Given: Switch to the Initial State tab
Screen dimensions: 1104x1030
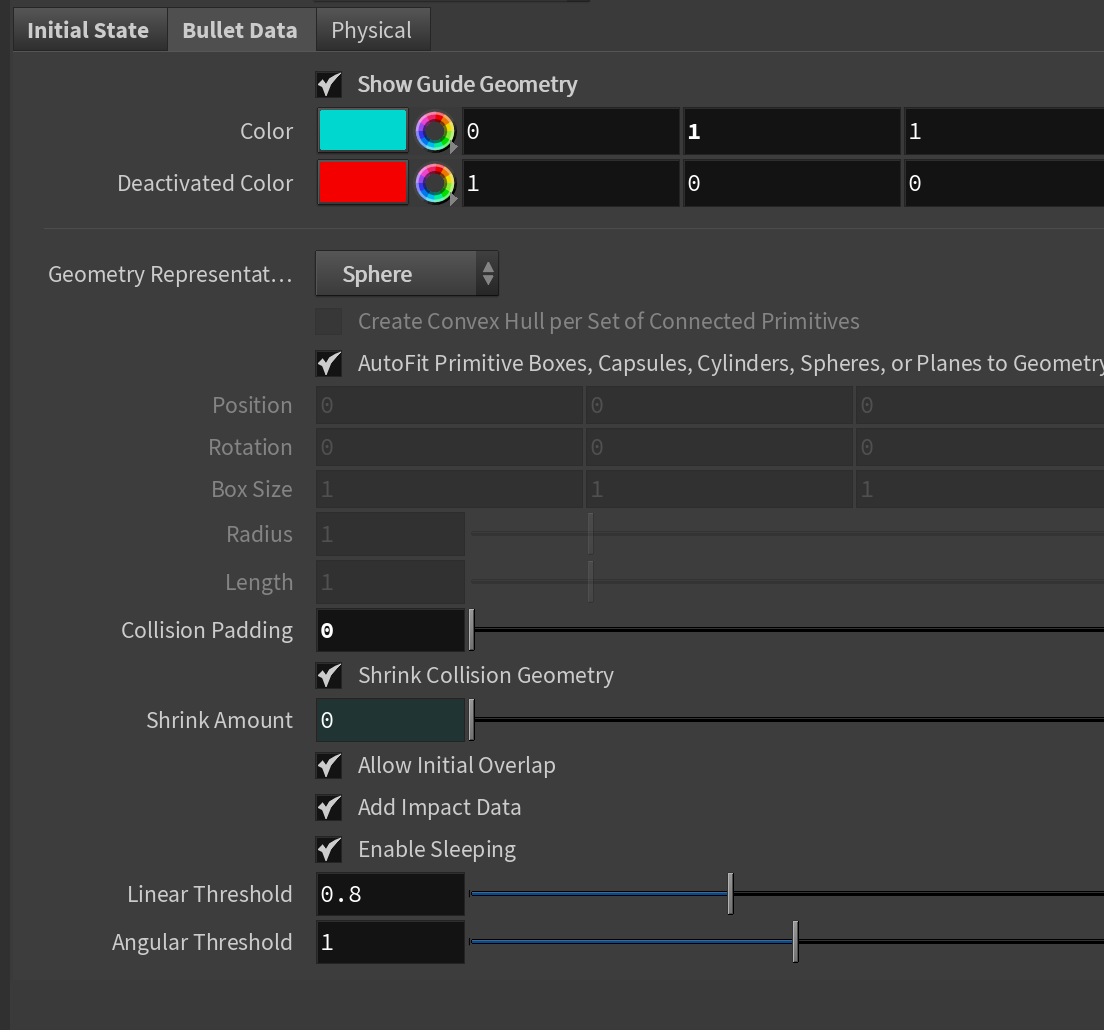Looking at the screenshot, I should point(90,30).
